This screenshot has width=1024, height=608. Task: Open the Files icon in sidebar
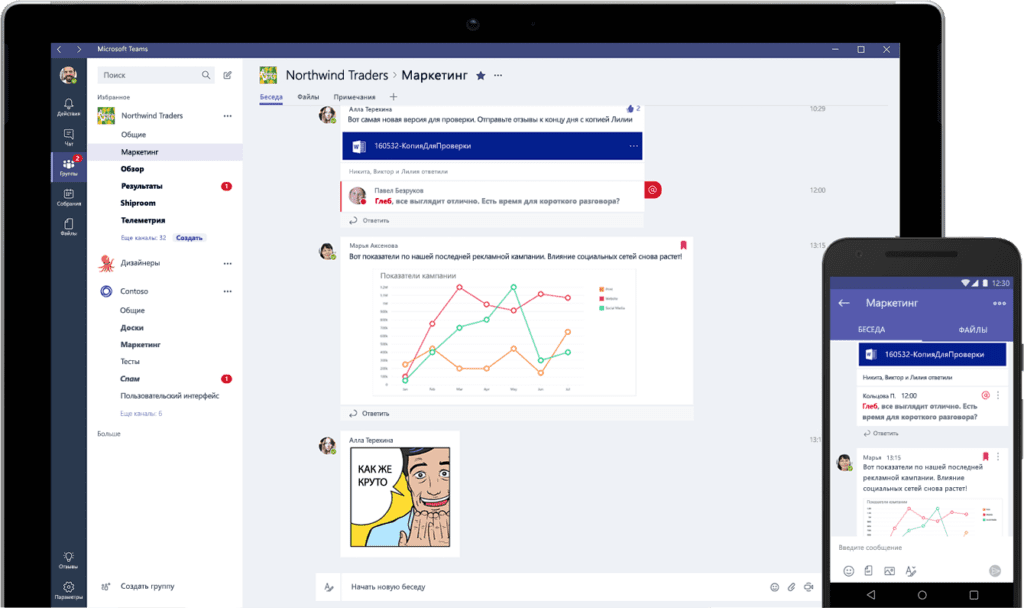pos(69,226)
